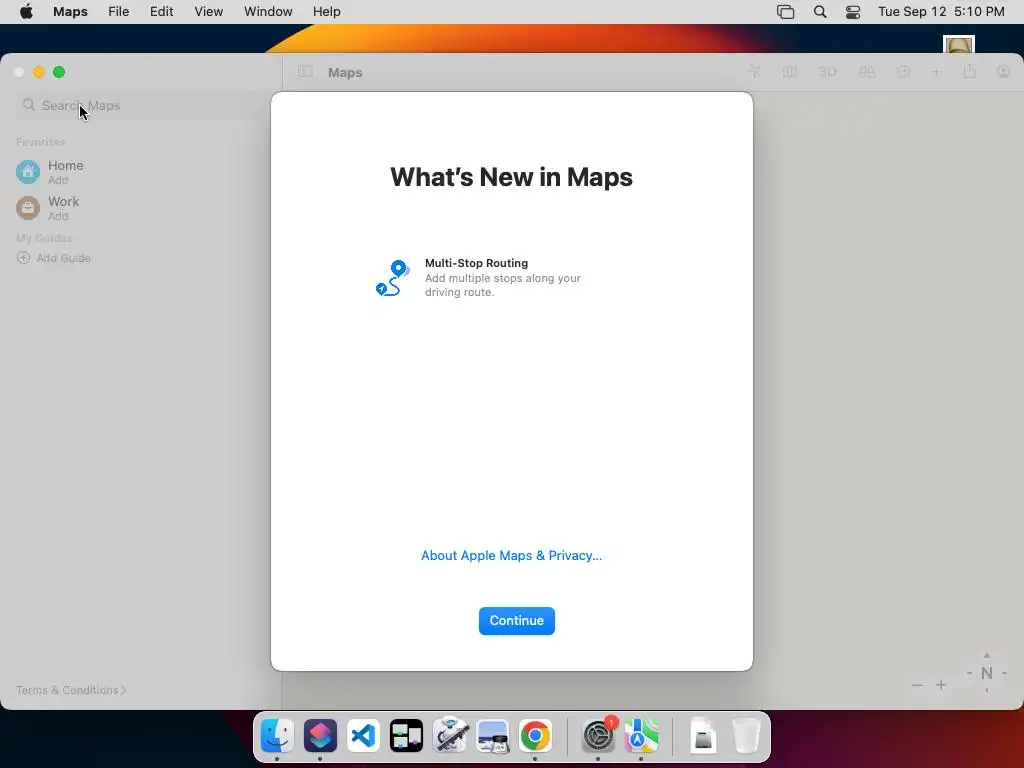1024x768 pixels.
Task: Click Spotlight search icon in menu bar
Action: [x=820, y=12]
